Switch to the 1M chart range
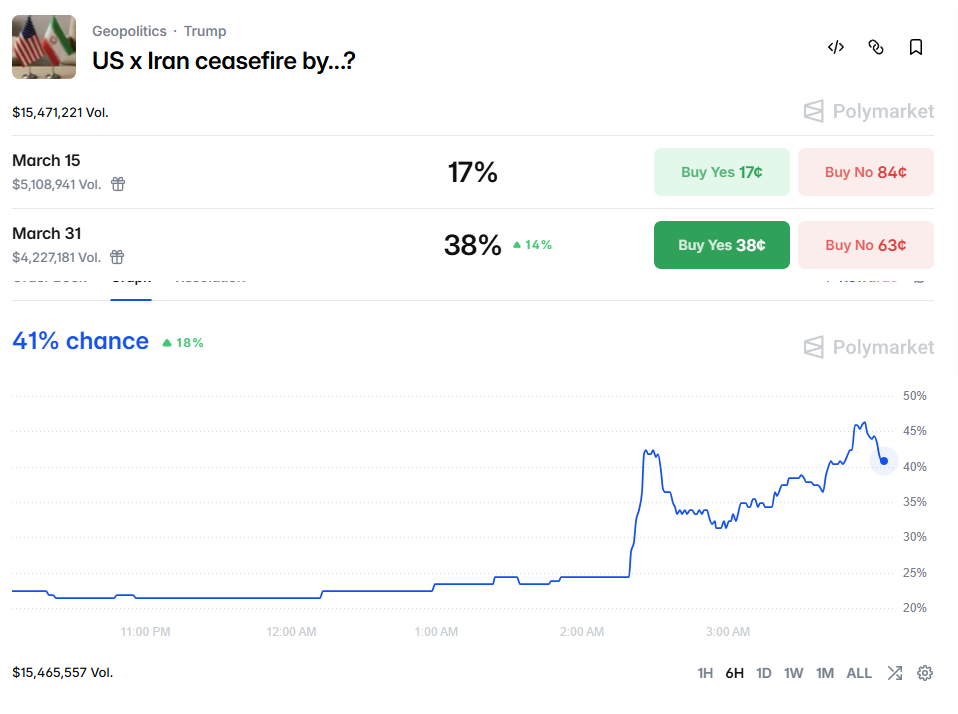The height and width of the screenshot is (714, 958). tap(825, 673)
